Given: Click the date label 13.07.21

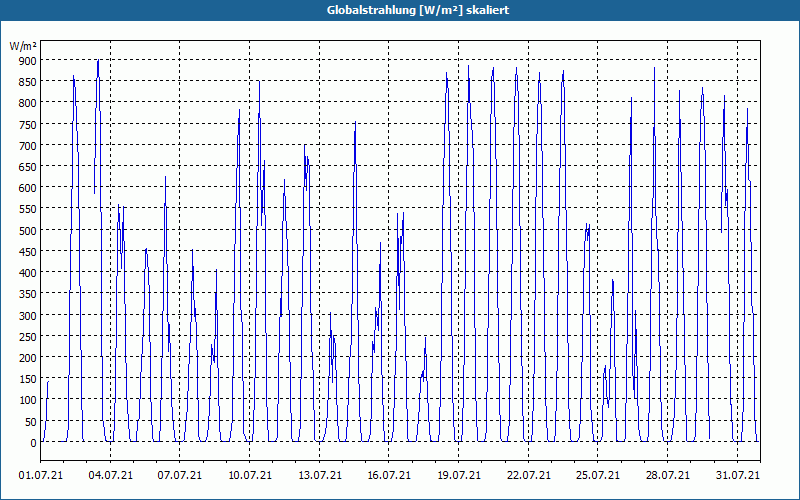Looking at the screenshot, I should [319, 475].
